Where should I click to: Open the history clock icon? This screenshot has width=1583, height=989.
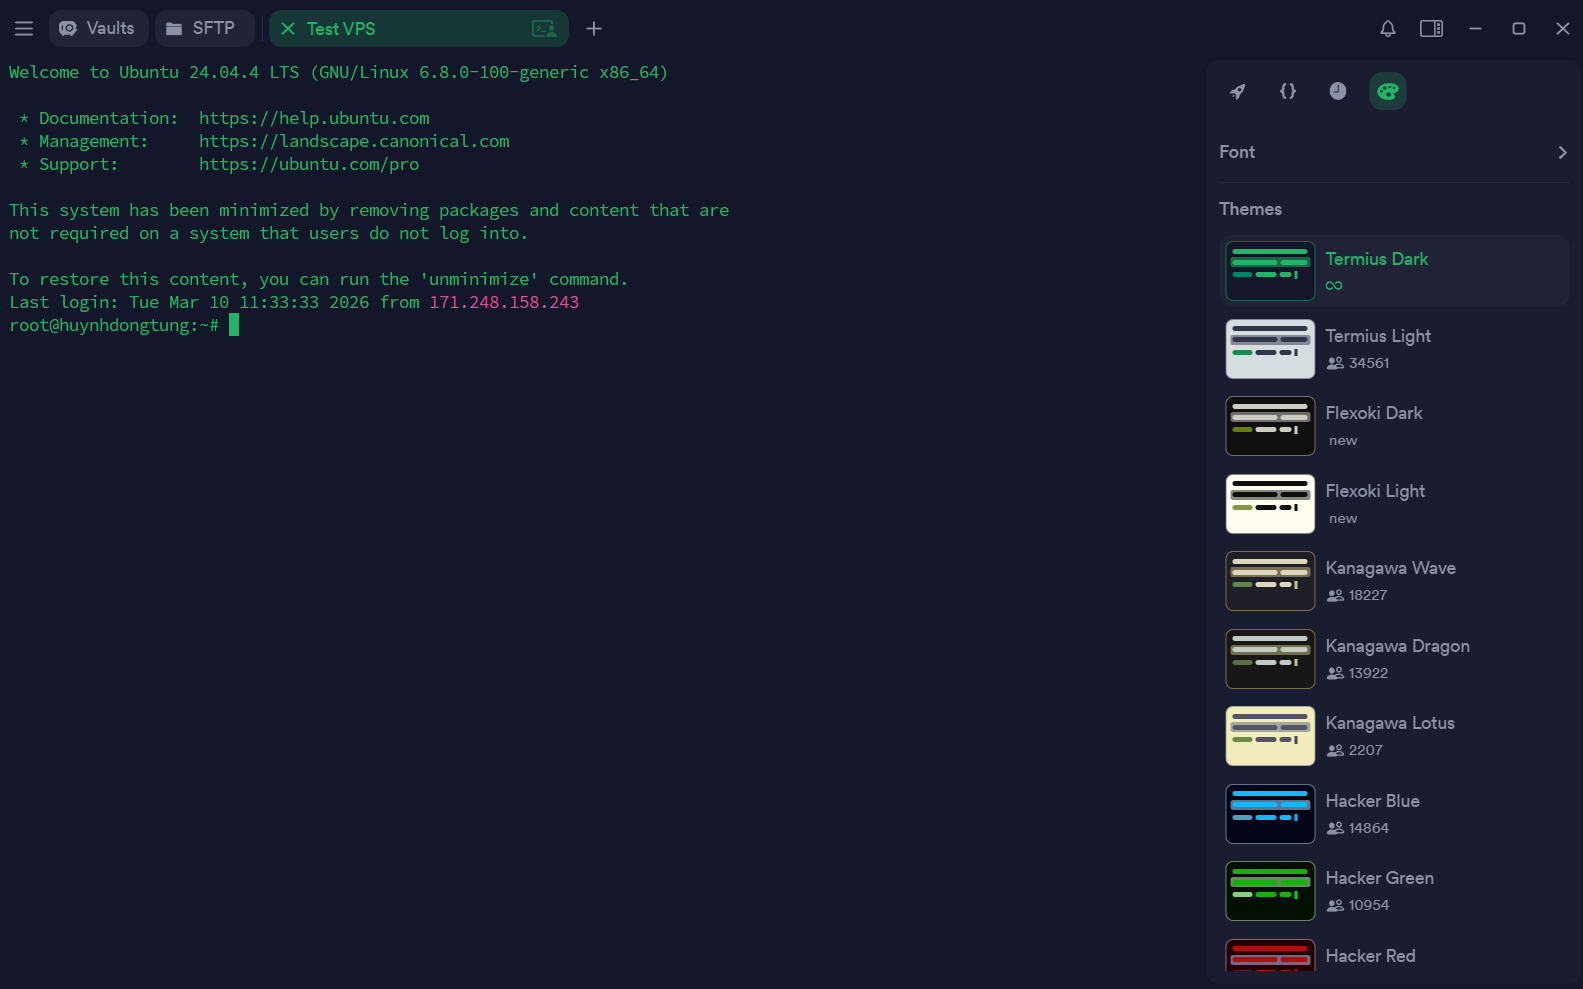[1338, 92]
